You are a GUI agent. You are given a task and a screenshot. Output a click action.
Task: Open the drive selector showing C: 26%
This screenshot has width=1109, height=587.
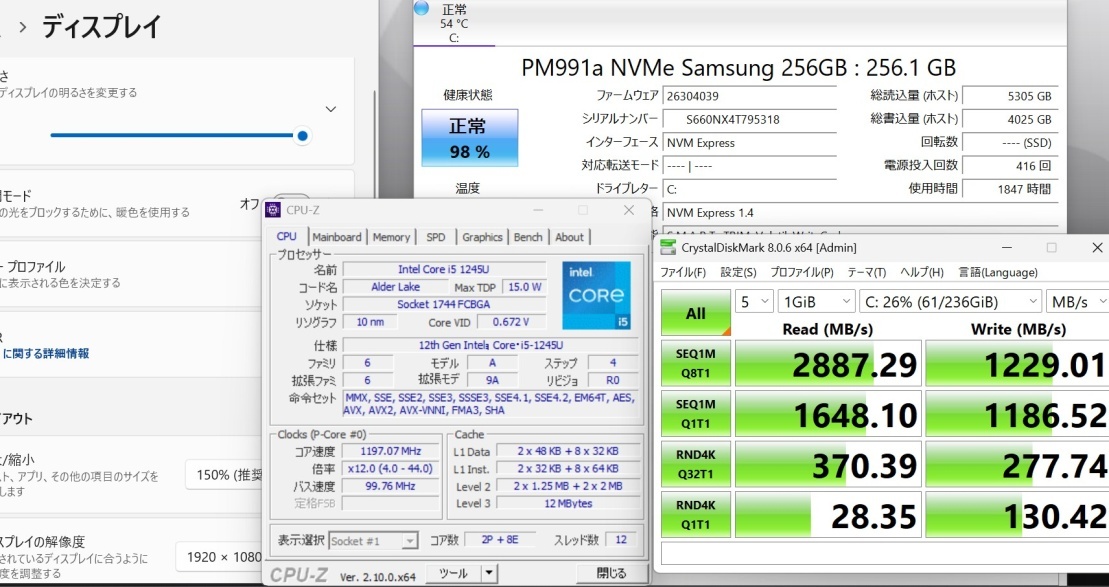pos(950,302)
